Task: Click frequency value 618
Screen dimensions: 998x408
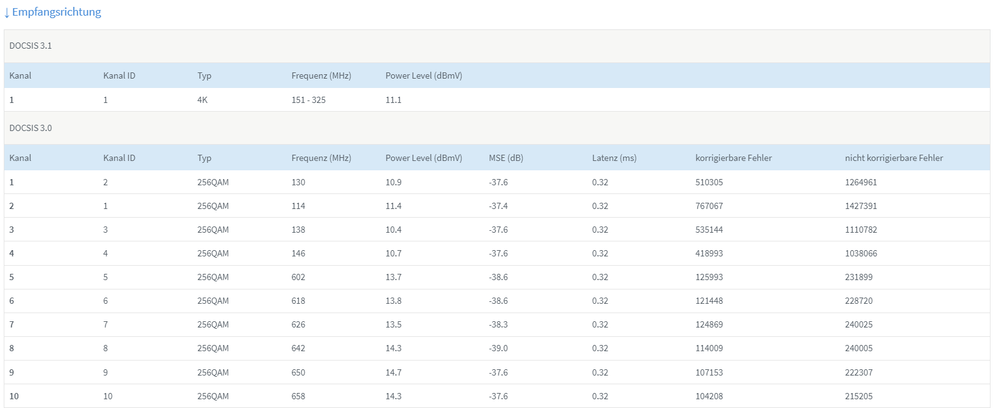Action: (x=298, y=301)
